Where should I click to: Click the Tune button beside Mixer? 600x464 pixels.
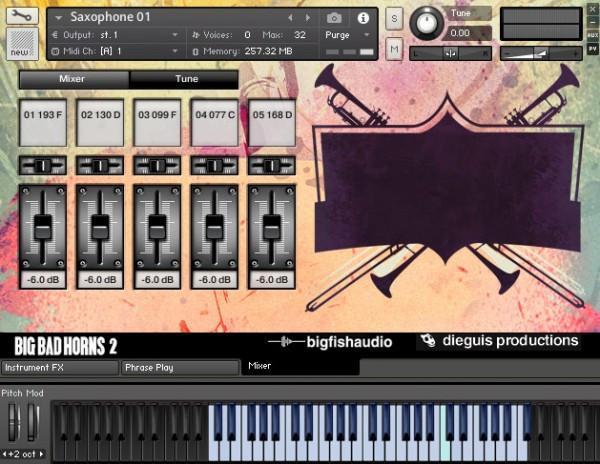click(184, 80)
